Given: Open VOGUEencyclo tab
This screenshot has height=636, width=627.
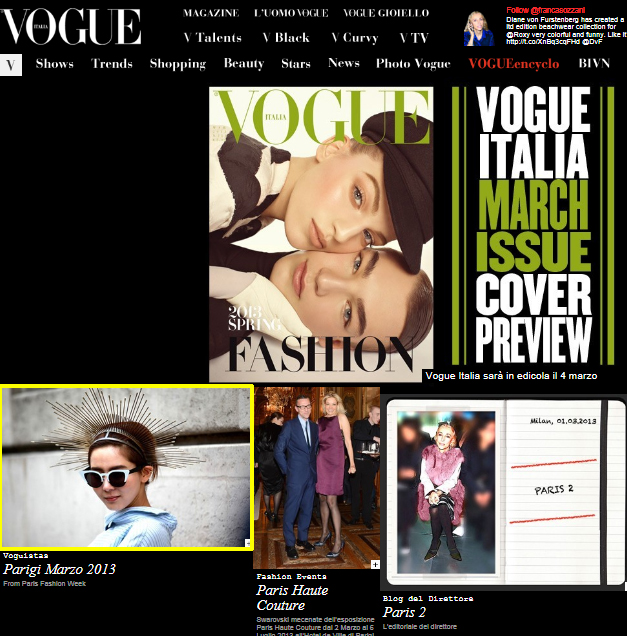Looking at the screenshot, I should pyautogui.click(x=513, y=64).
